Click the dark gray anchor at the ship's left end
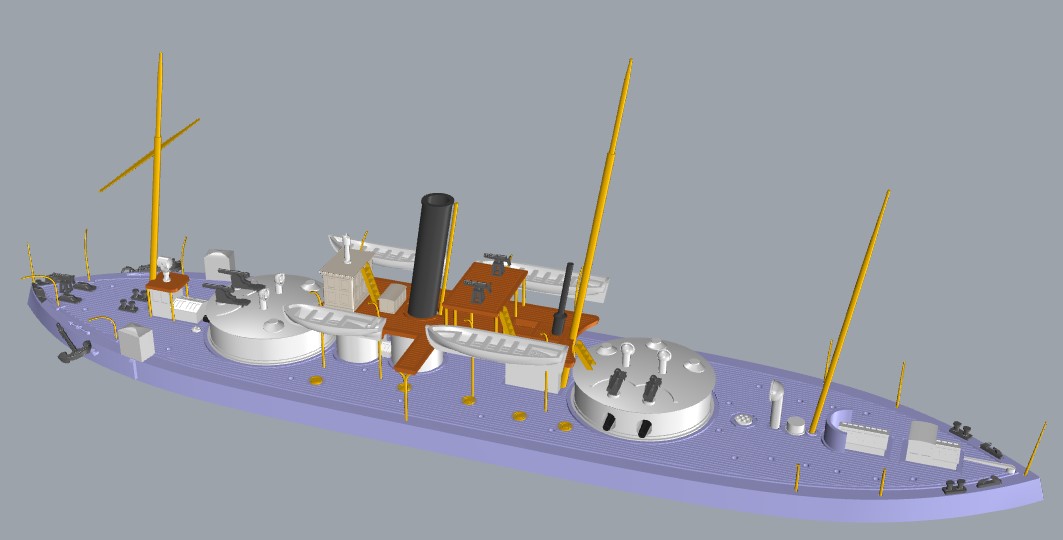The height and width of the screenshot is (540, 1063). (74, 346)
